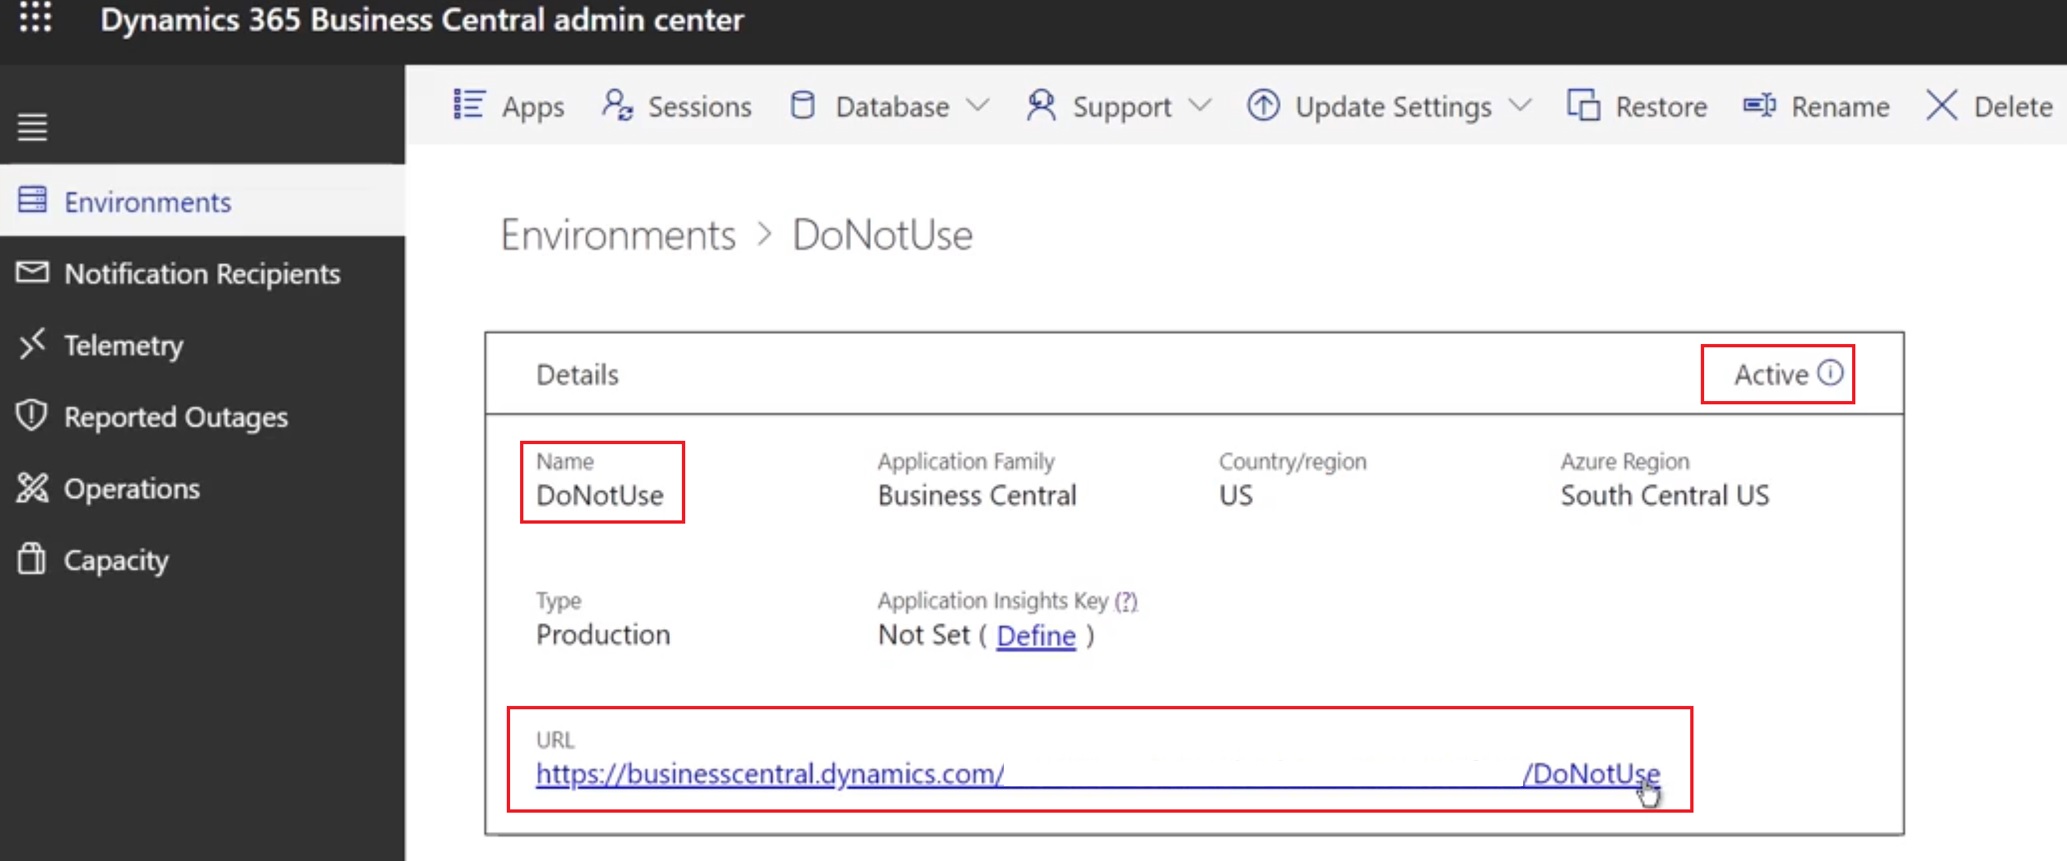Select Environments in the sidebar

[x=147, y=202]
